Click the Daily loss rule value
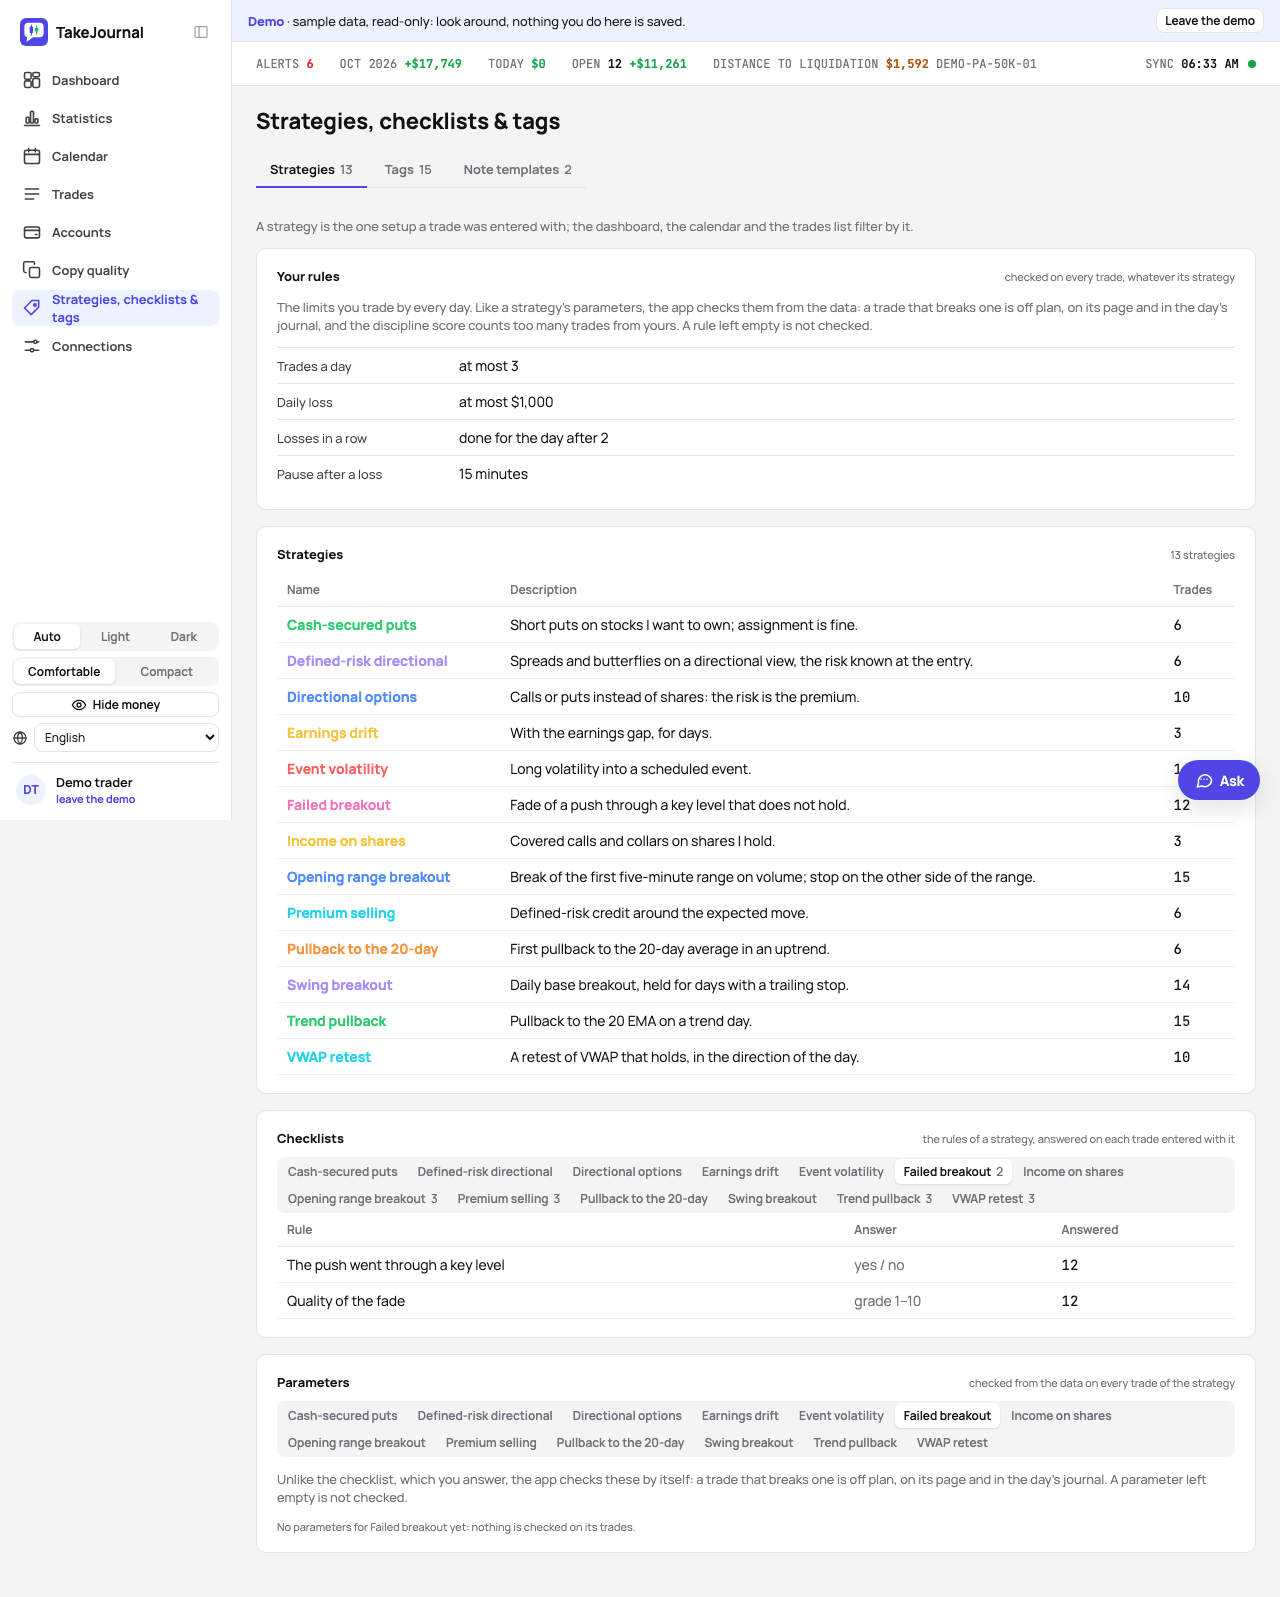The width and height of the screenshot is (1280, 1597). [506, 402]
